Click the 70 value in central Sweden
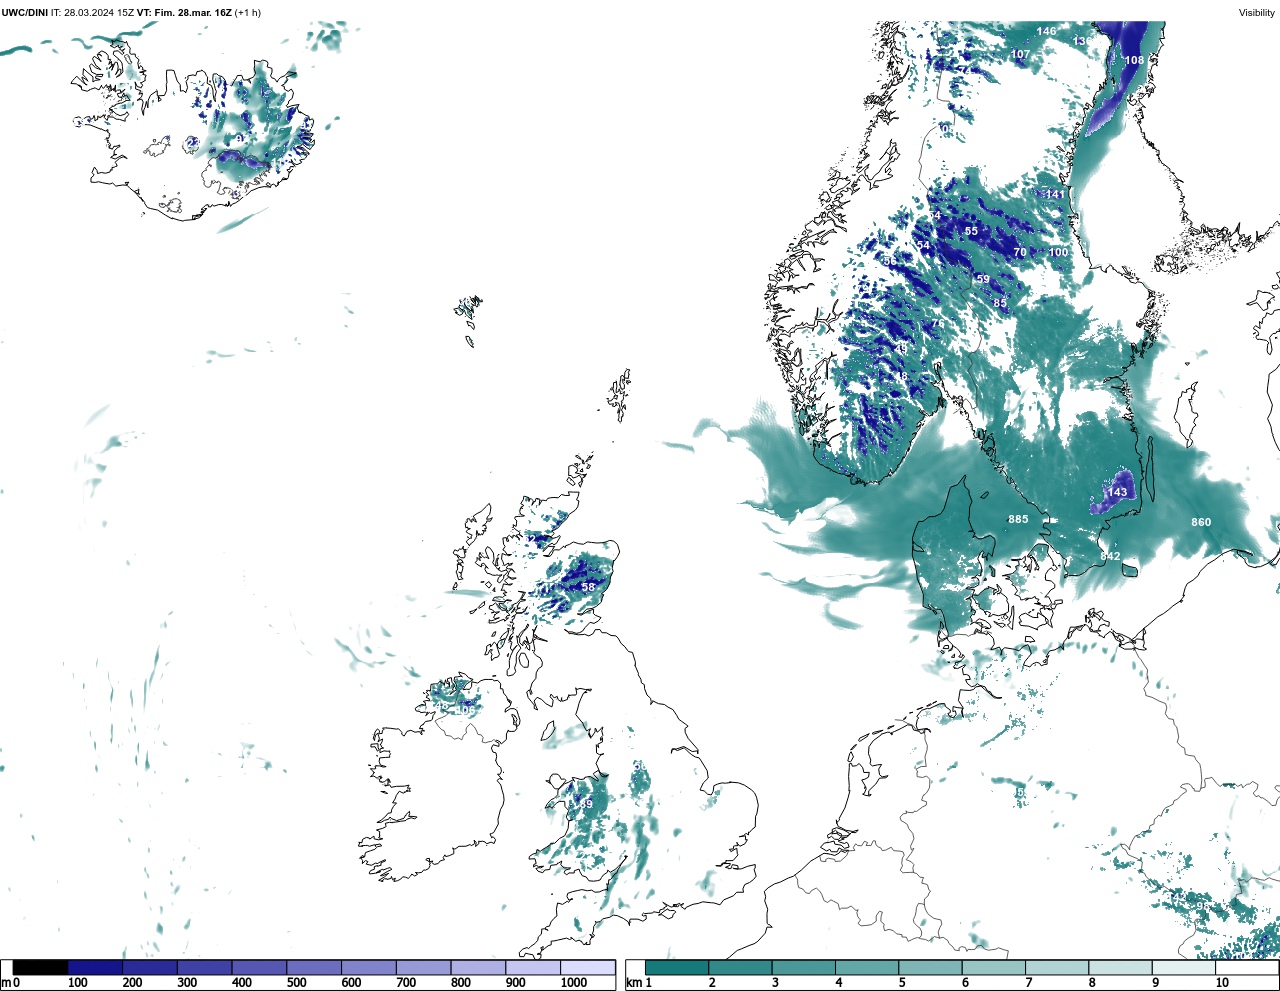The image size is (1280, 991). pyautogui.click(x=1020, y=252)
